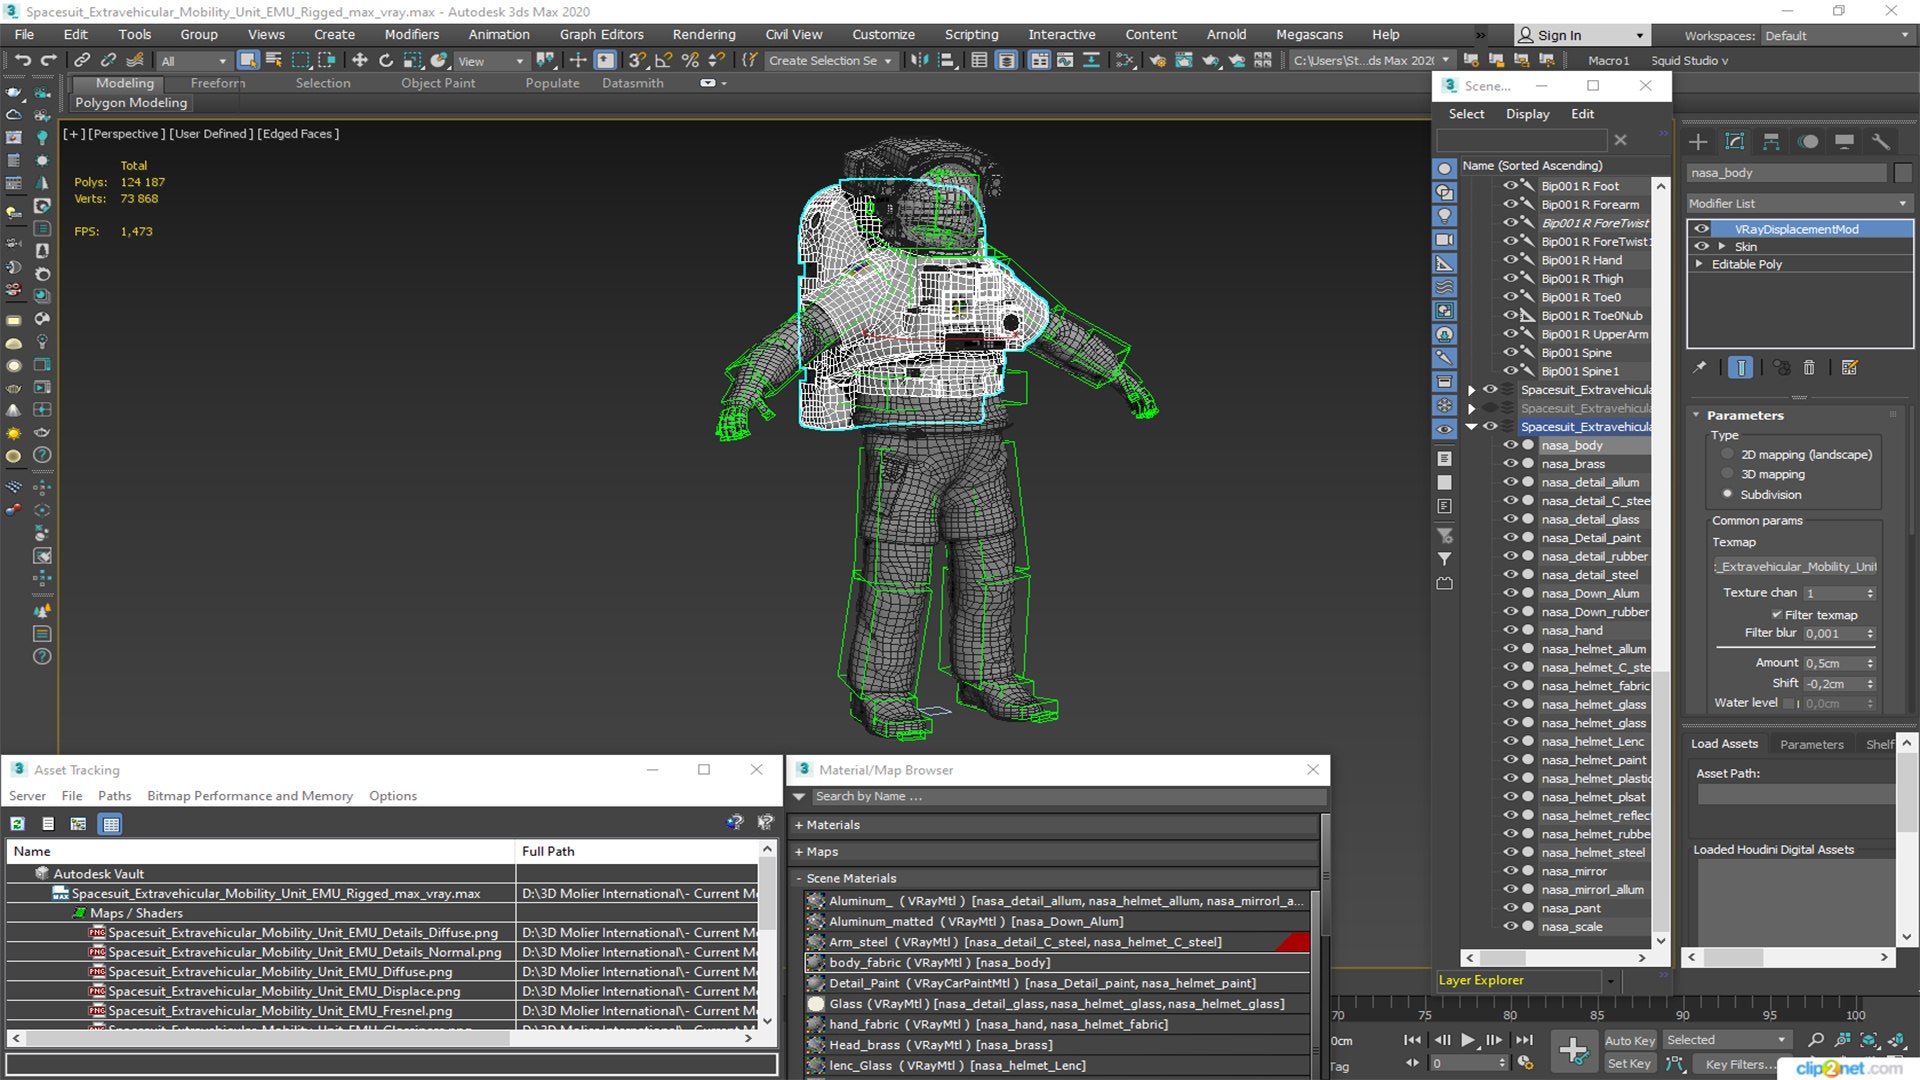Open Create Selection Set dropdown
This screenshot has width=1920, height=1080.
[829, 61]
